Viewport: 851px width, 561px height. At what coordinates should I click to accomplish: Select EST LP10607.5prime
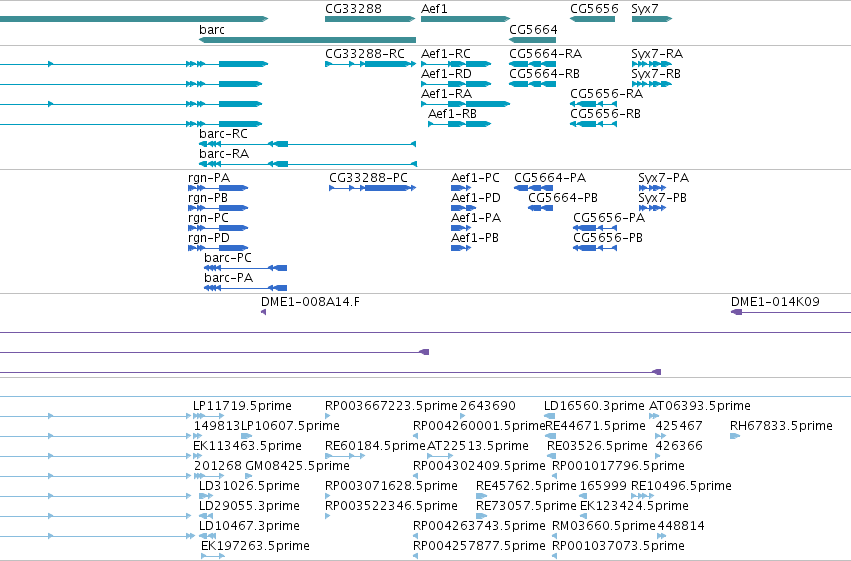(247, 437)
